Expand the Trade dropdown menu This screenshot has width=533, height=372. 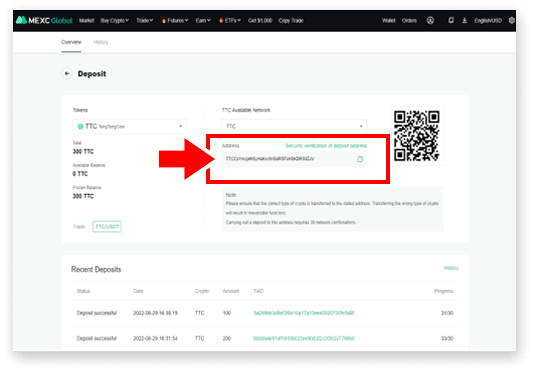(144, 21)
